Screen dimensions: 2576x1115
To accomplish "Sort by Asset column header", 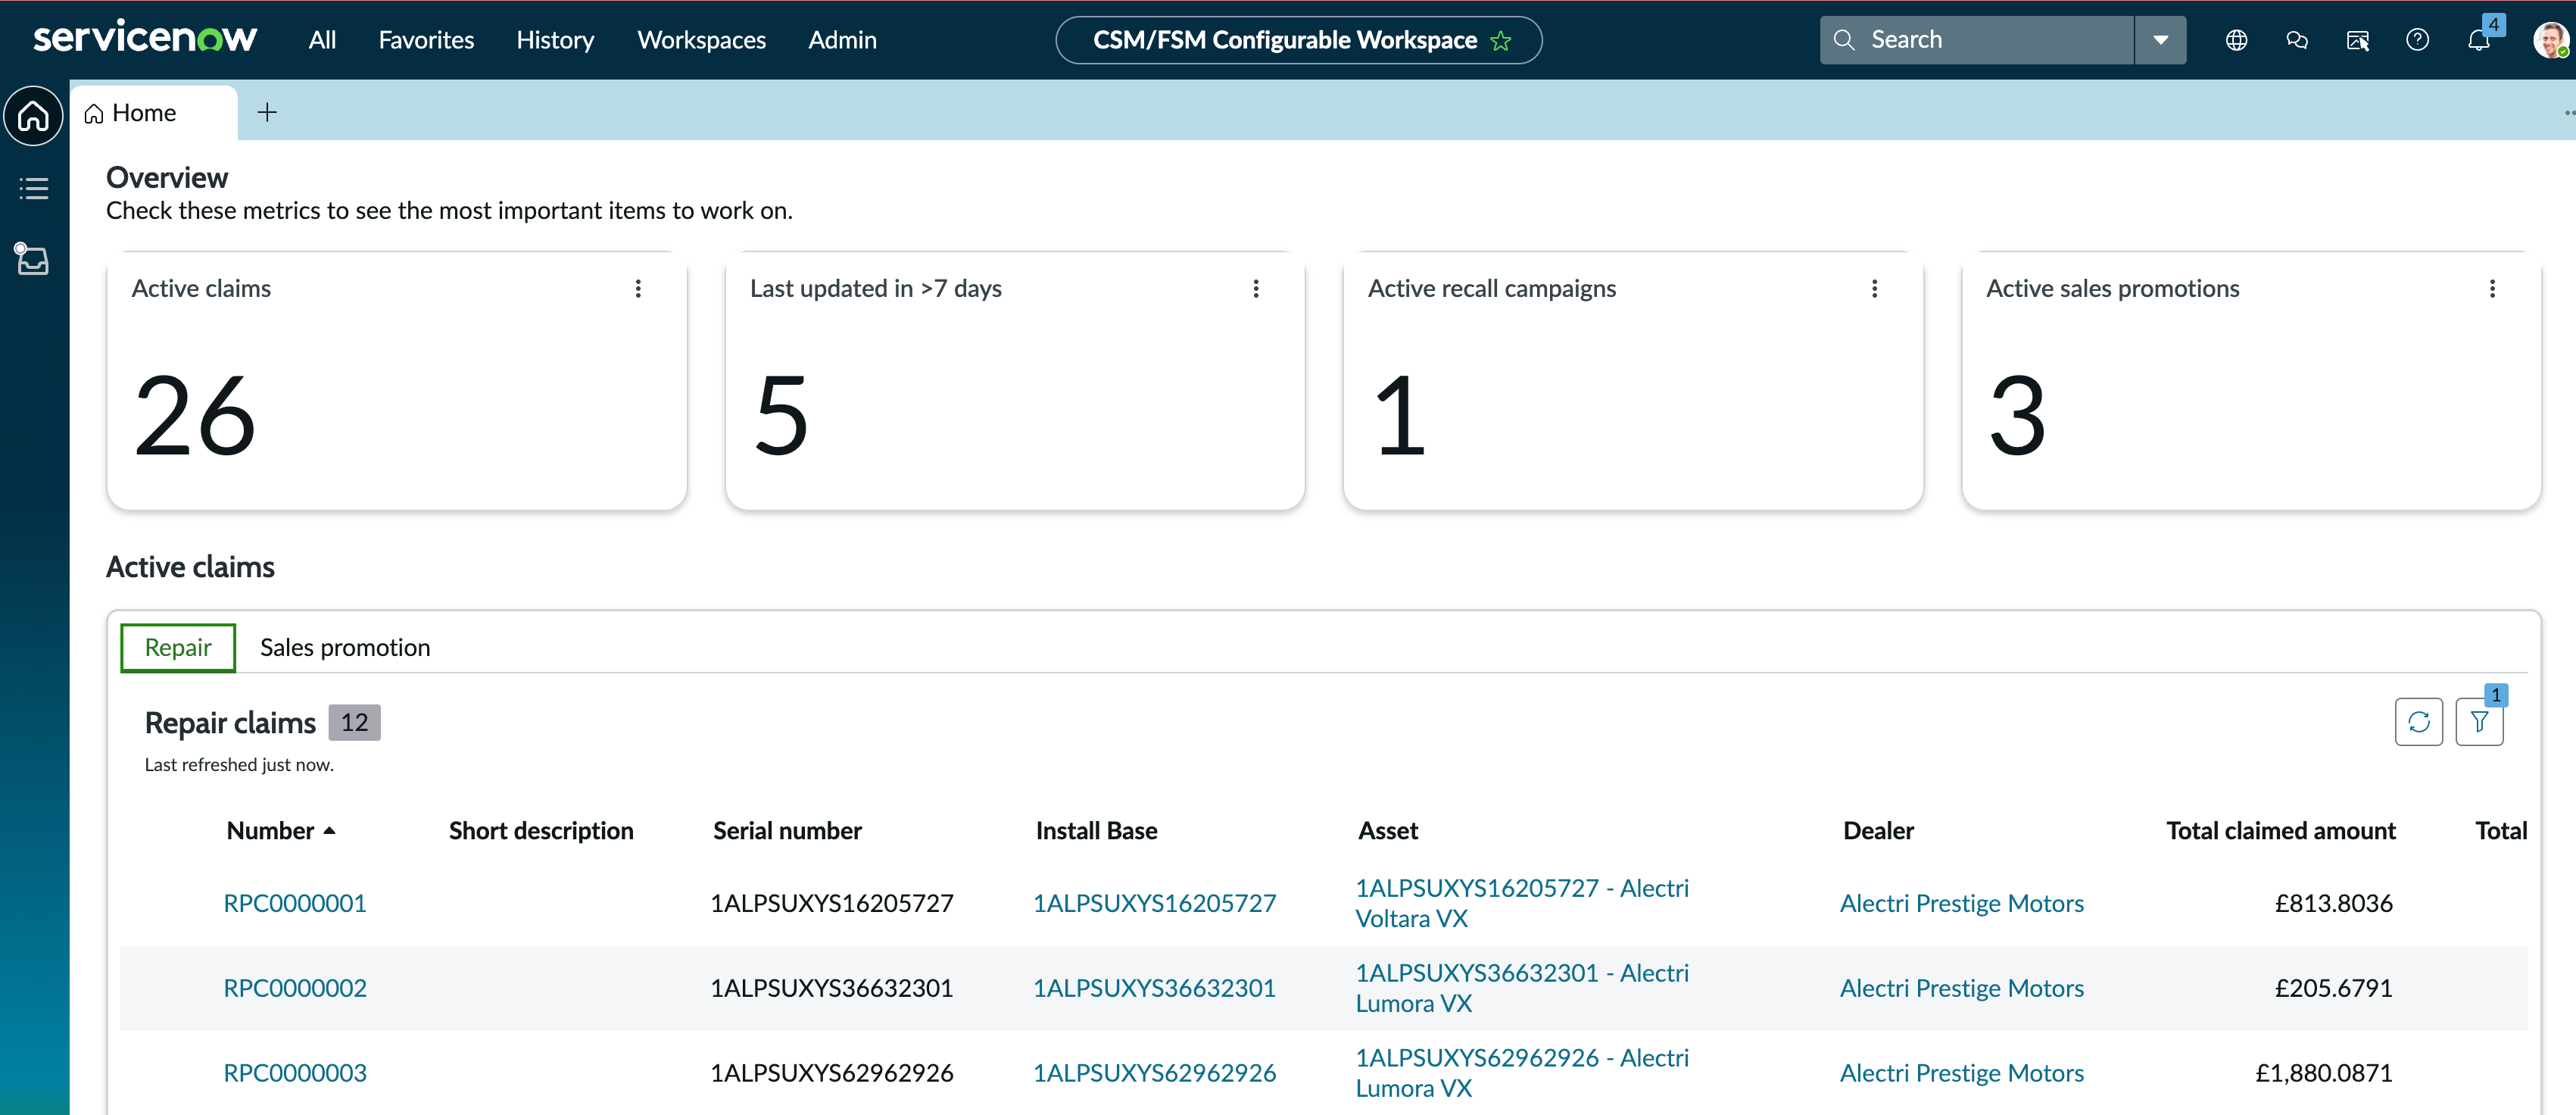I will click(1388, 831).
